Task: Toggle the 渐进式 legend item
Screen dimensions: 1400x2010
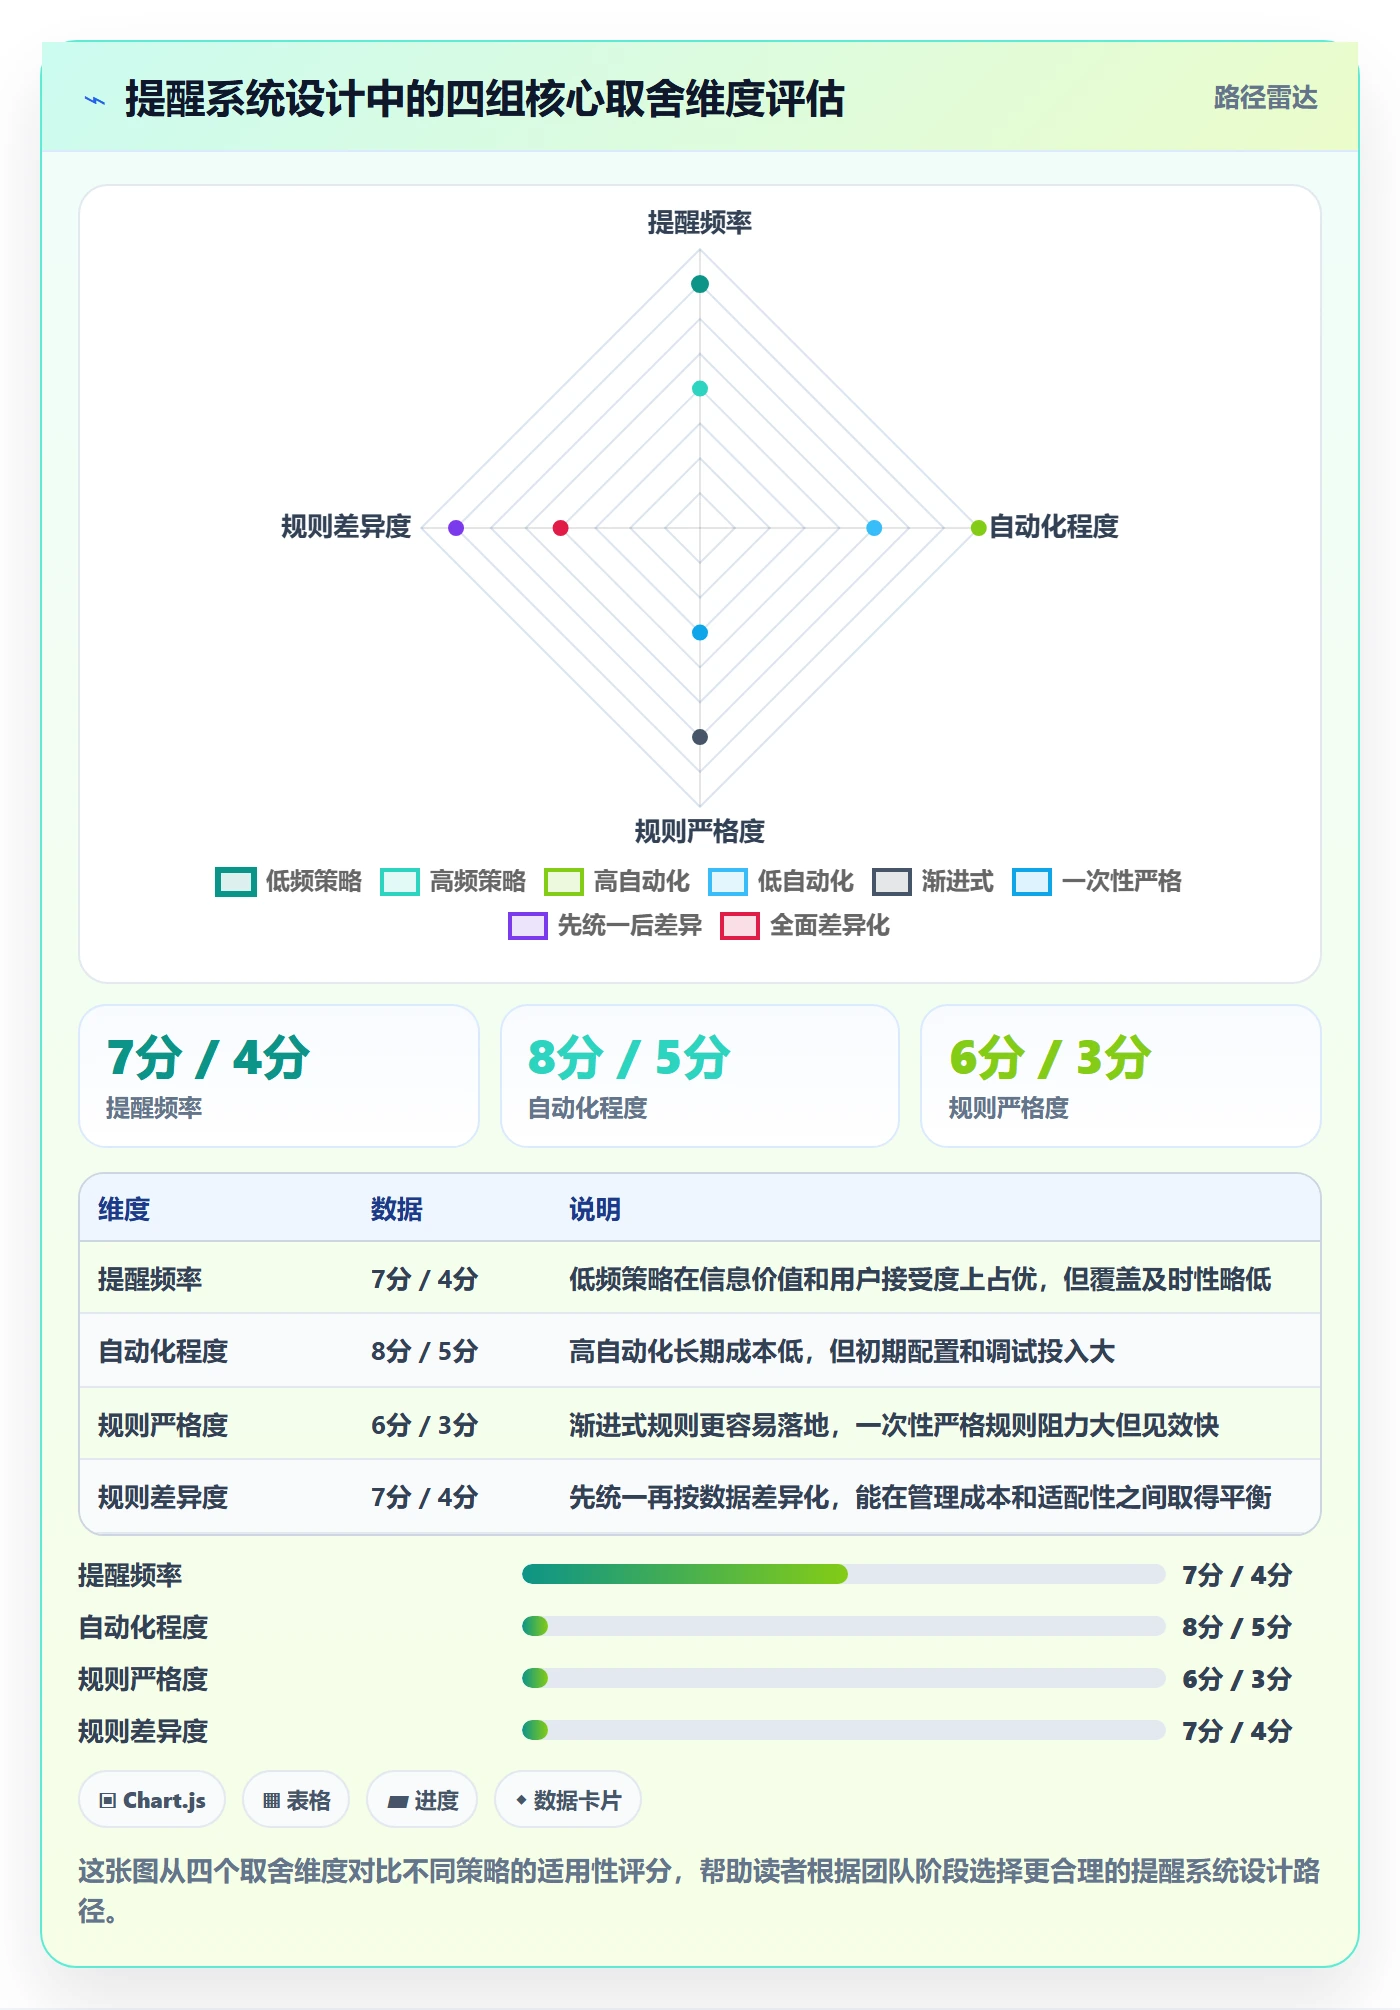Action: coord(933,881)
